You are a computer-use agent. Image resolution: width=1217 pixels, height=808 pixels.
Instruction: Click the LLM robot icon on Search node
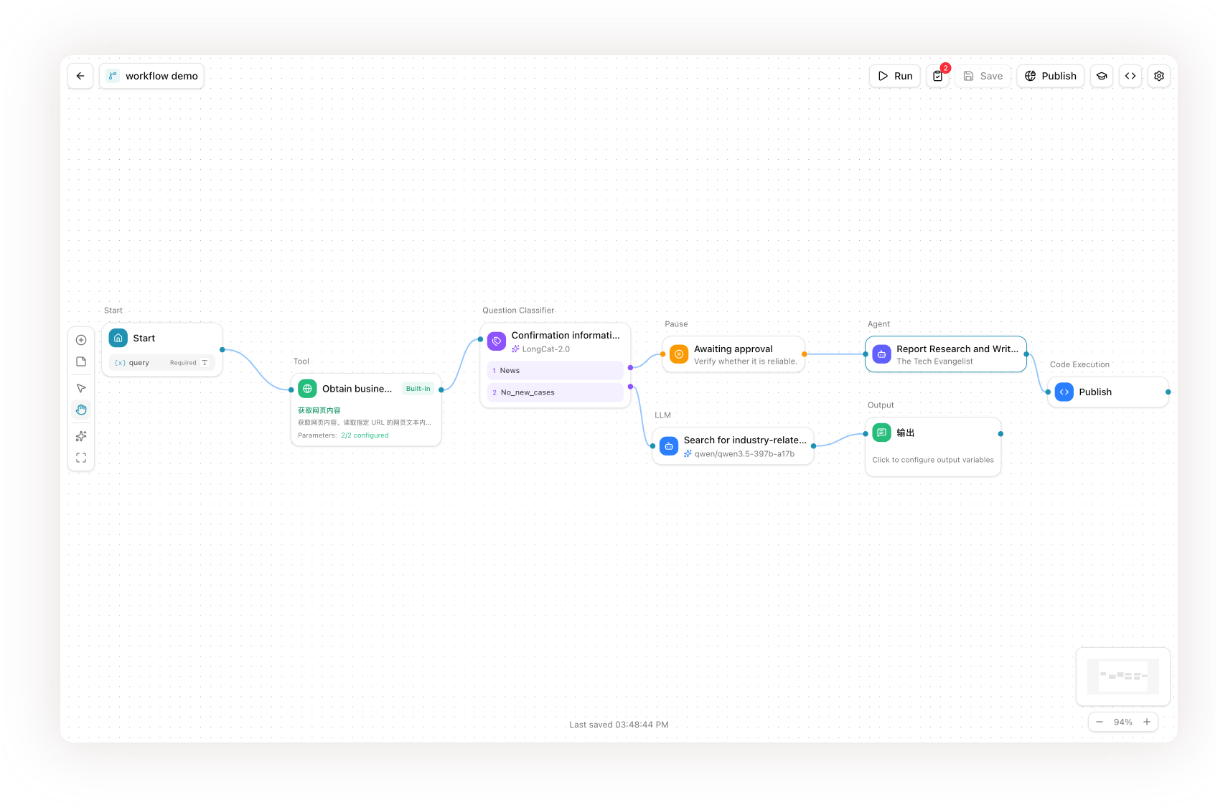(x=669, y=445)
